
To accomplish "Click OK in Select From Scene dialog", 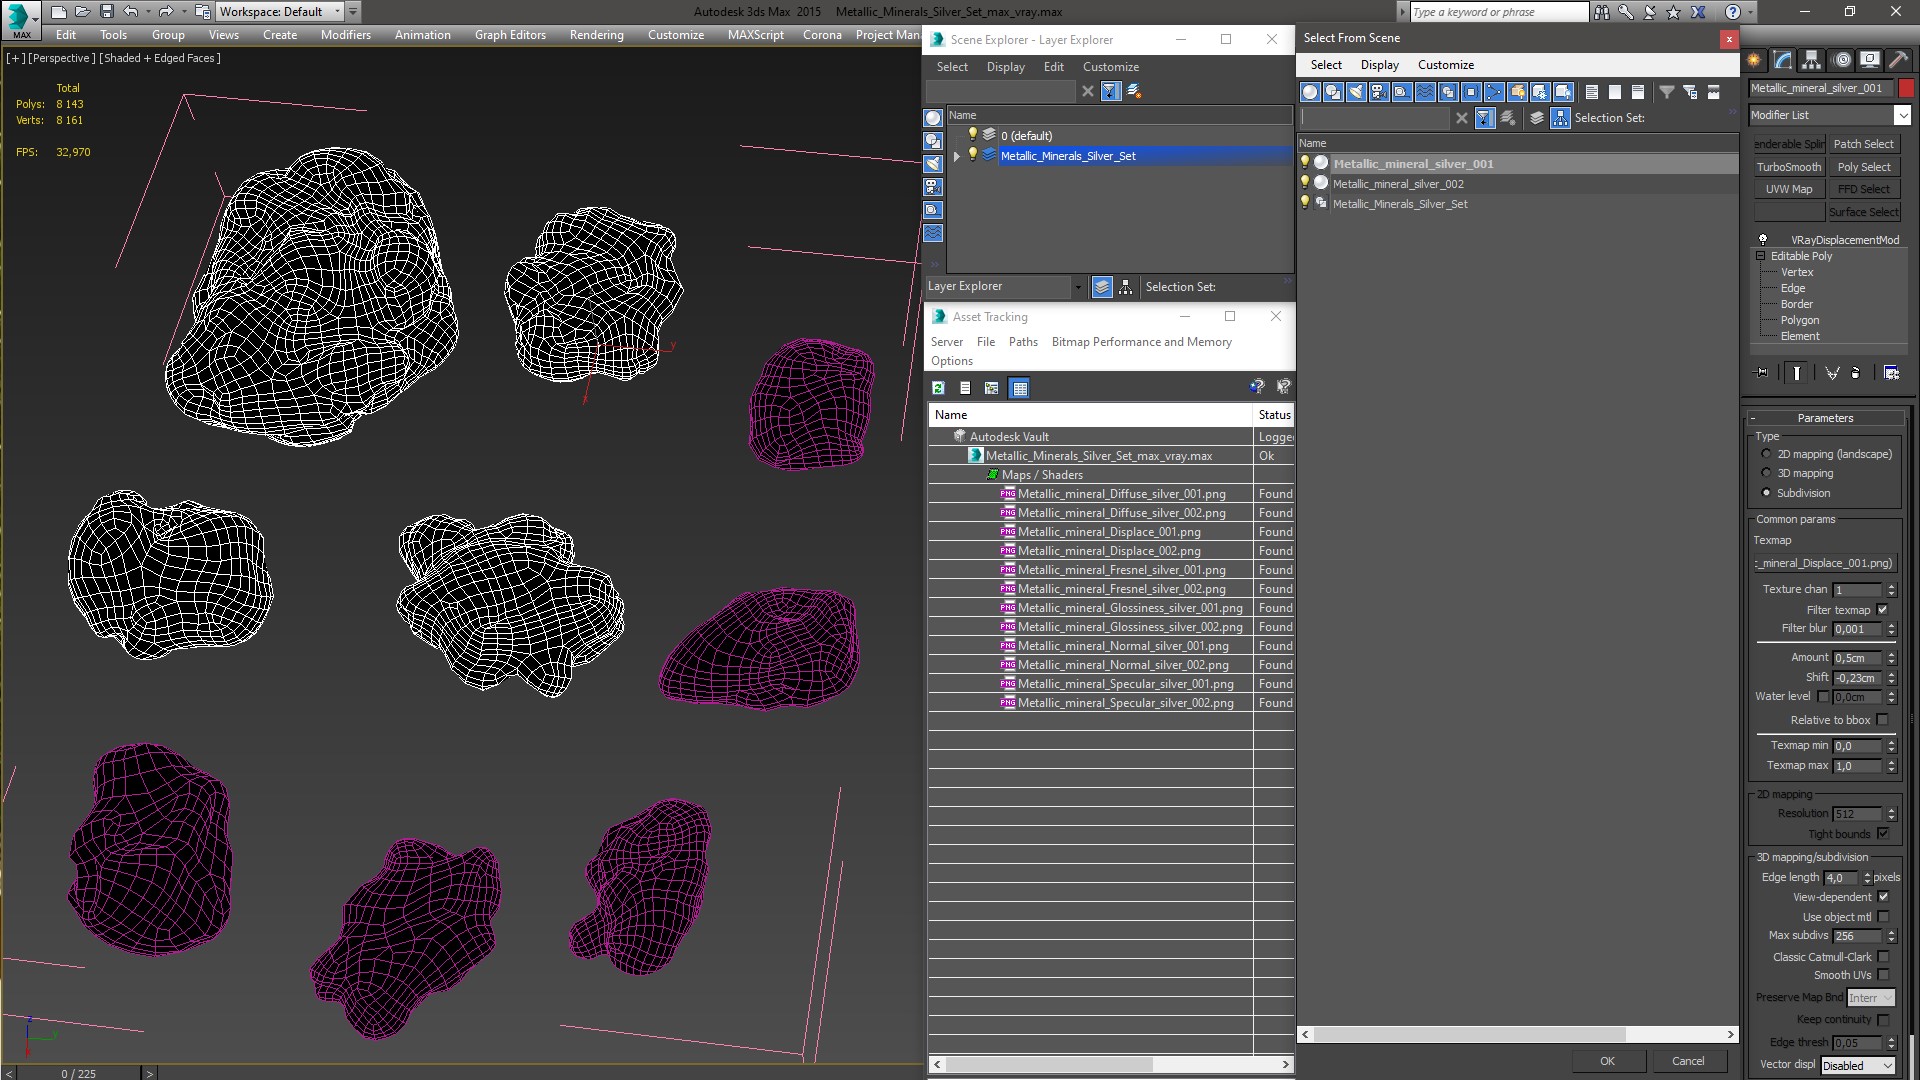I will [x=1607, y=1061].
